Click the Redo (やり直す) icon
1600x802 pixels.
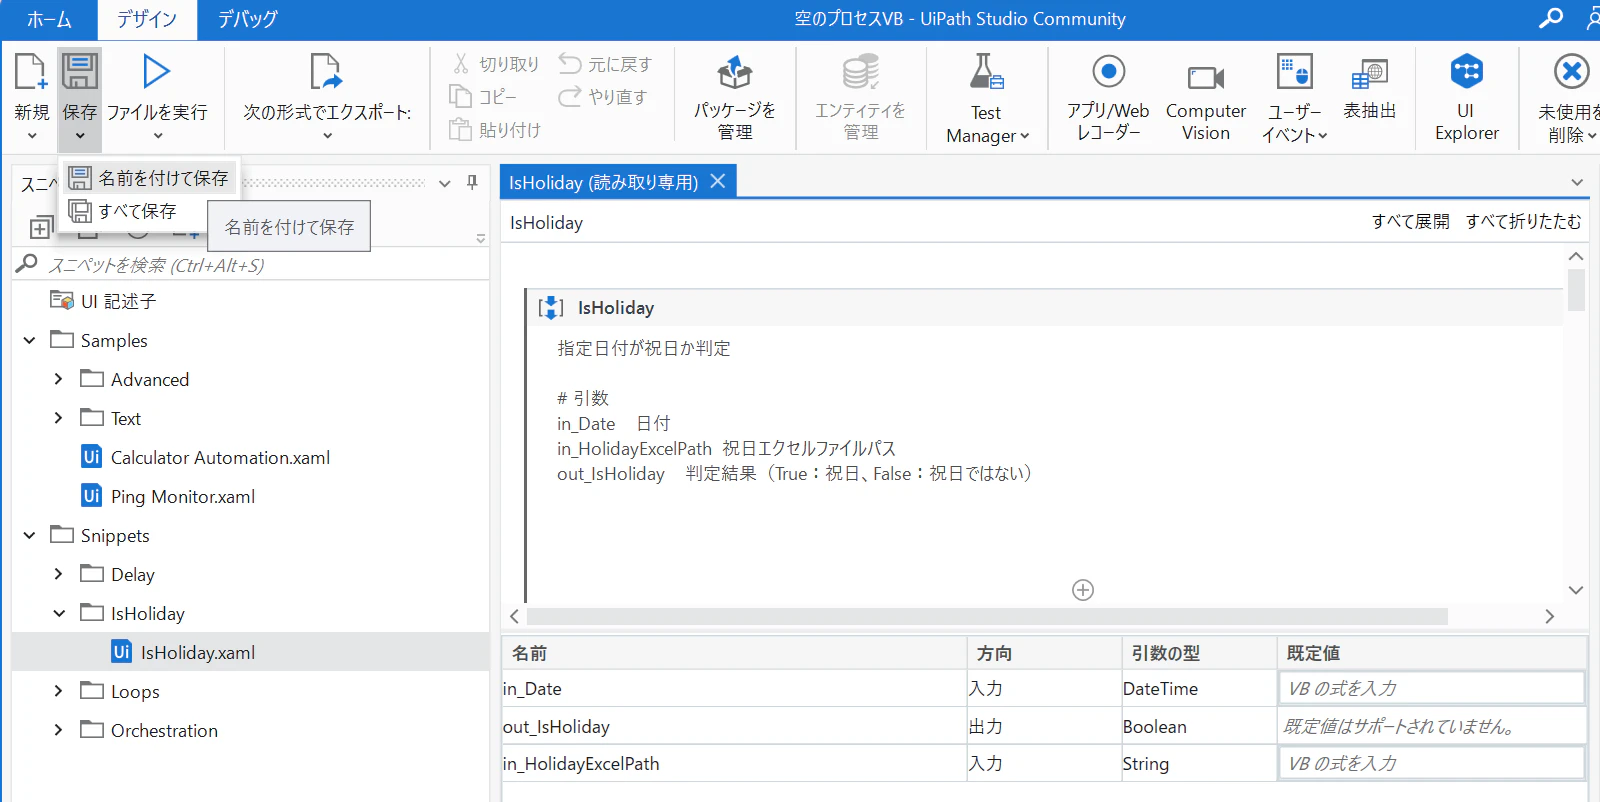click(570, 97)
